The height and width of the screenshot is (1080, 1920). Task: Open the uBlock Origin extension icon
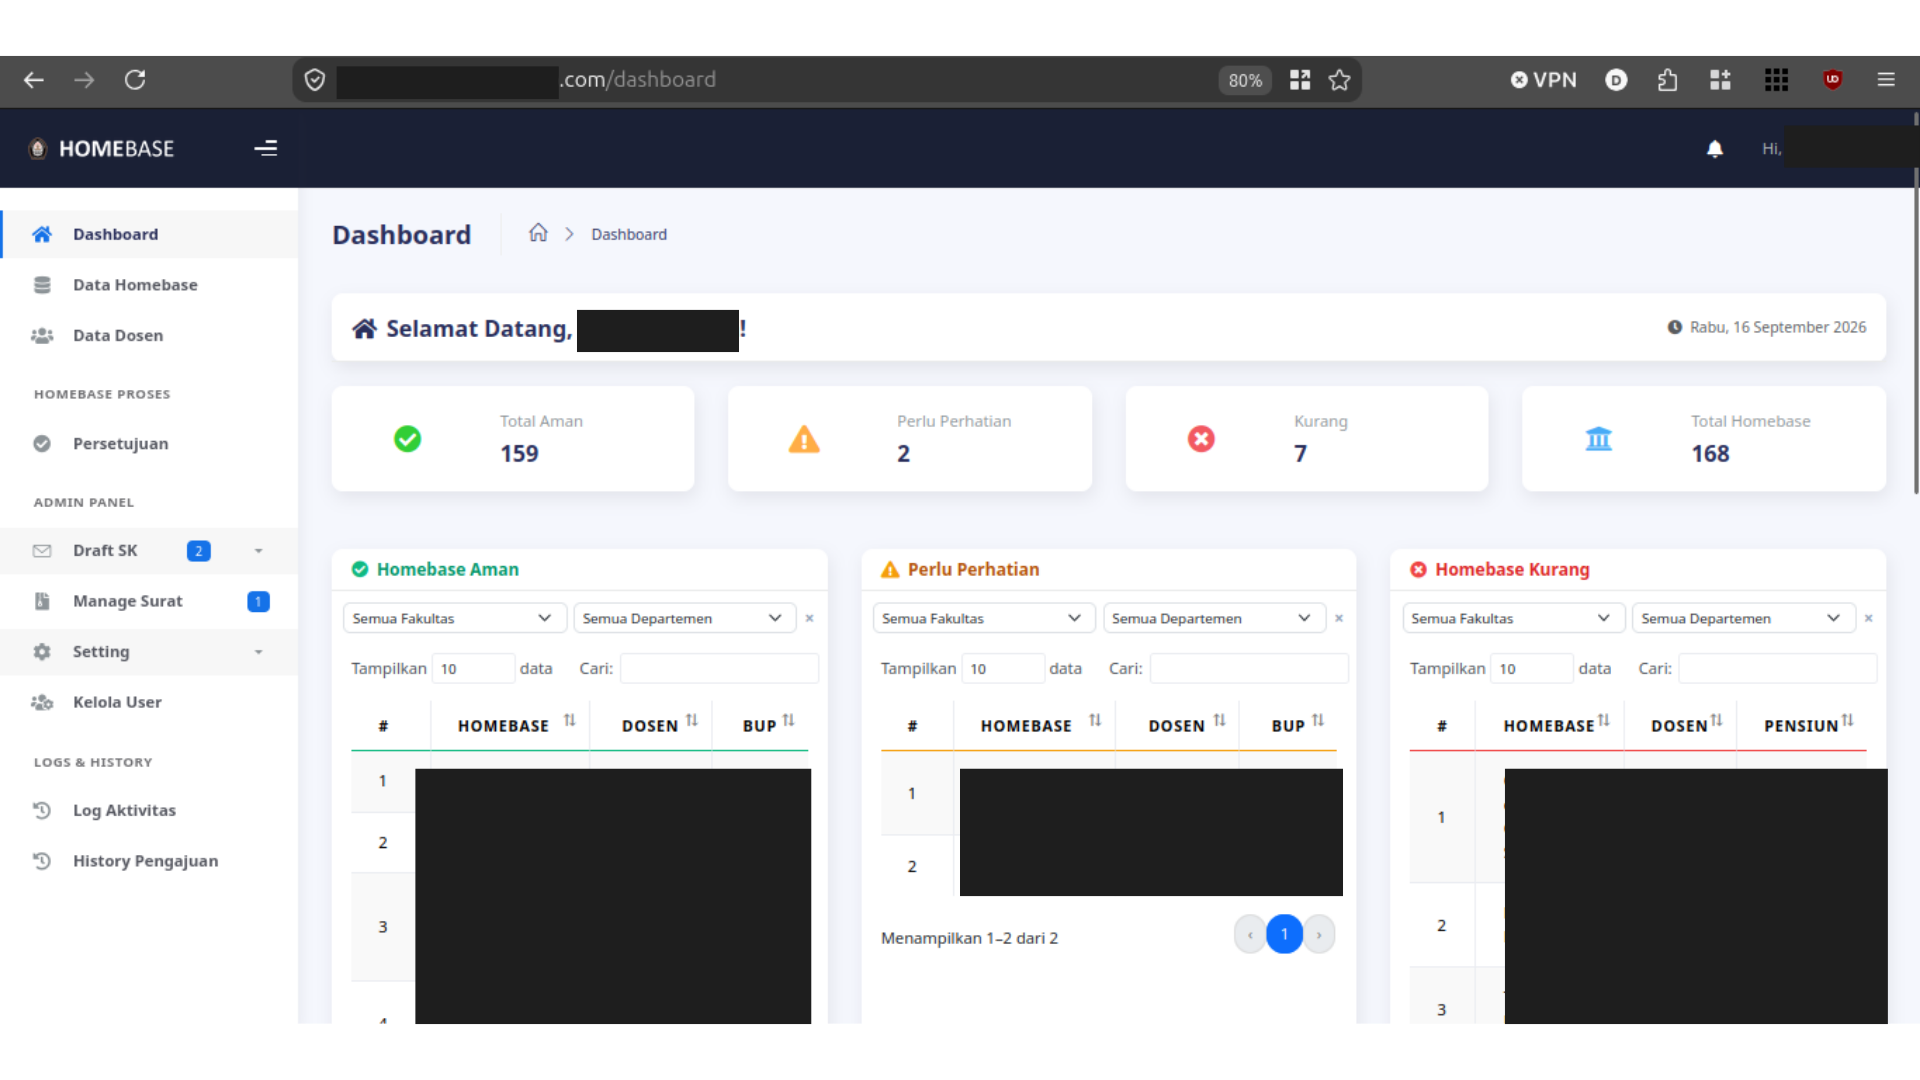[1832, 80]
